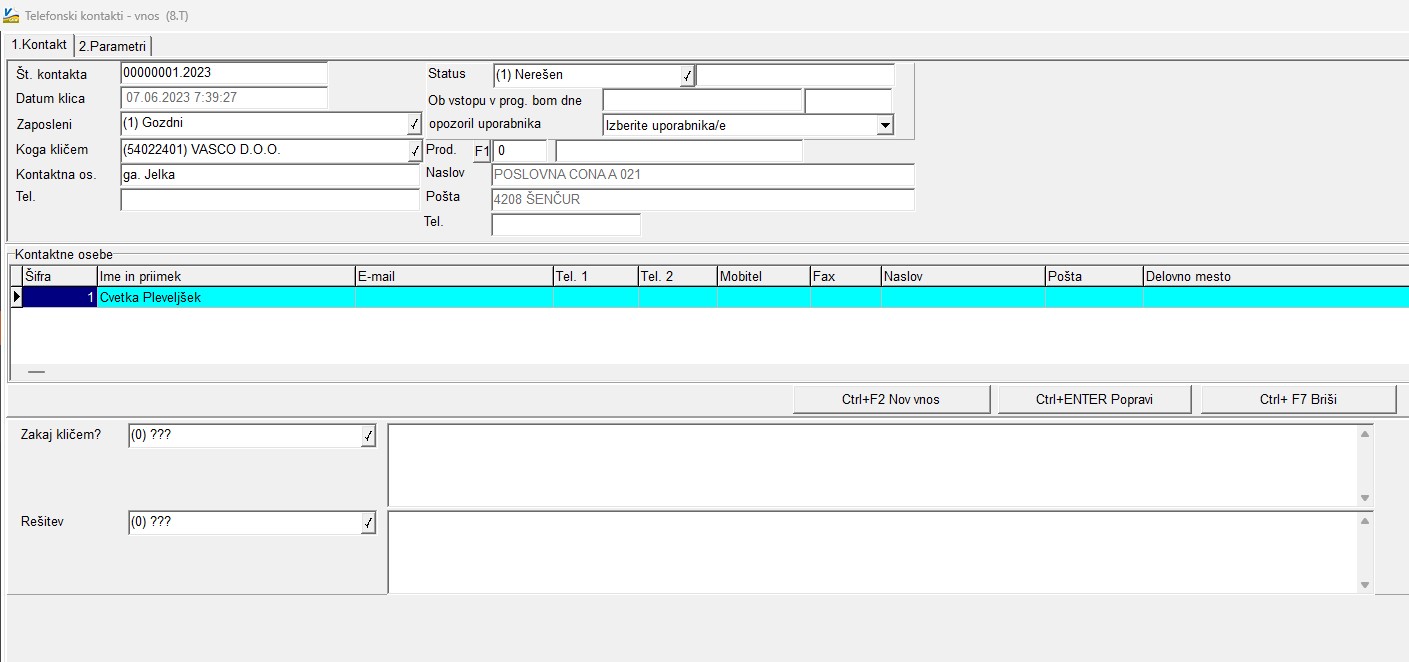Click the Zaposleni field (1) Gozdni

[263, 124]
